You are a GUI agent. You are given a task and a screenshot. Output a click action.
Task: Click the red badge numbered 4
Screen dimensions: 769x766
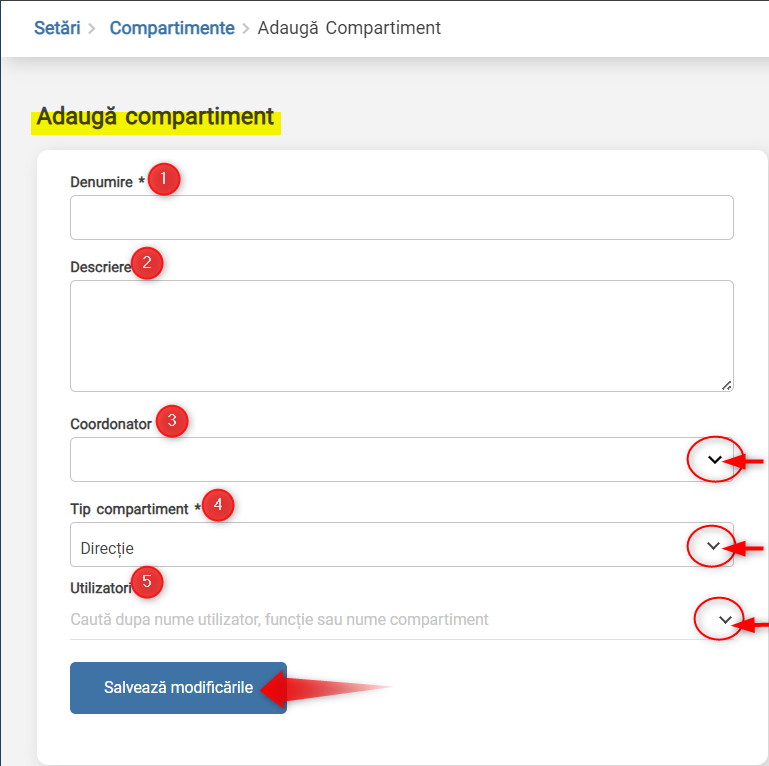click(x=218, y=505)
